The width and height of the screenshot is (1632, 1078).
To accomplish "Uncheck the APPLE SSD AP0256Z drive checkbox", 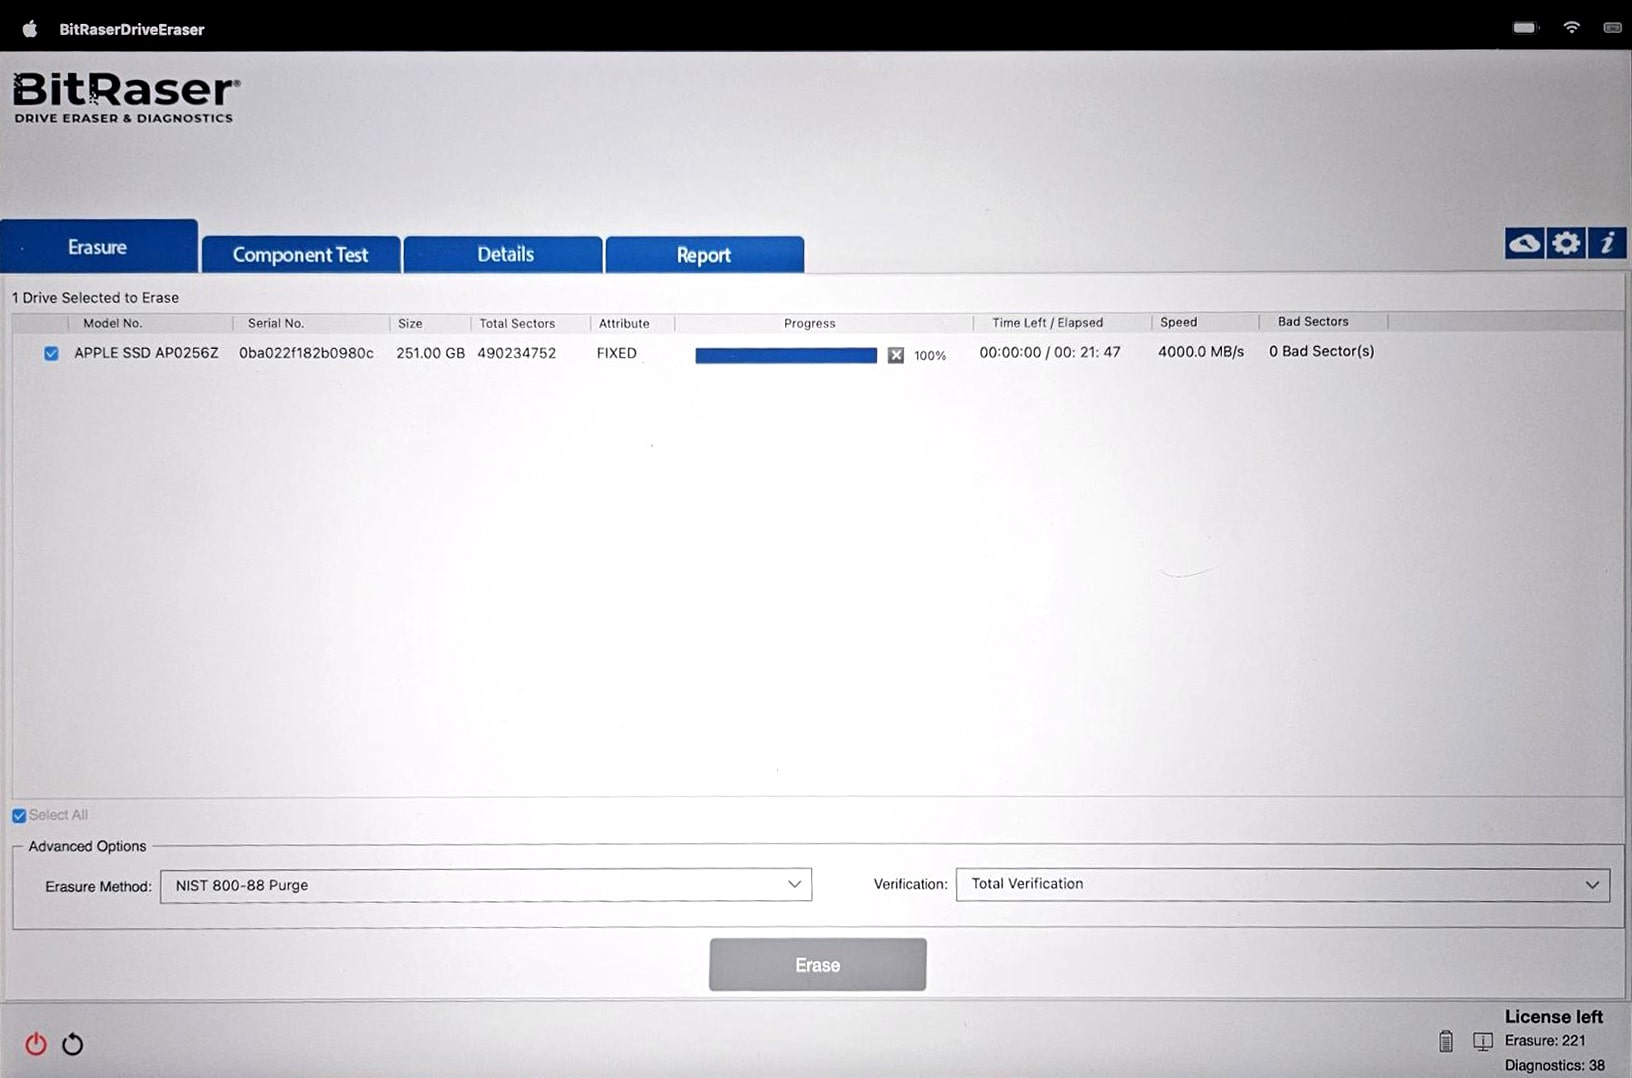I will click(51, 353).
